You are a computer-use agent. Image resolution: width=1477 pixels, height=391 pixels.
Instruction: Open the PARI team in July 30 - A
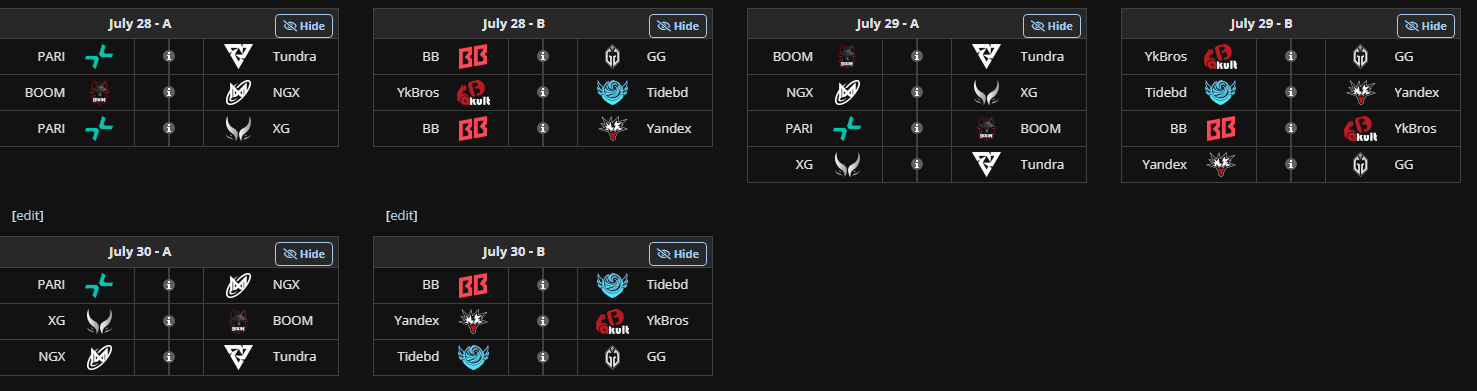(51, 285)
